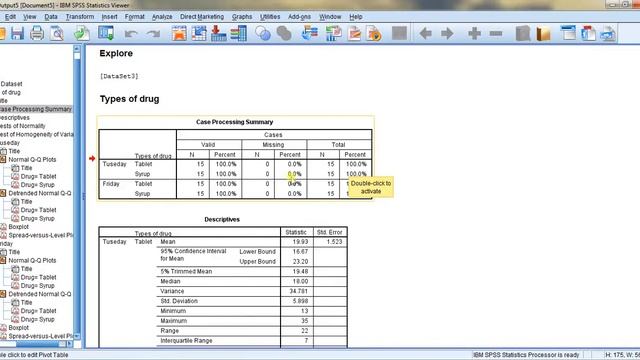Open the Edit menu
The width and height of the screenshot is (640, 360).
[x=10, y=17]
